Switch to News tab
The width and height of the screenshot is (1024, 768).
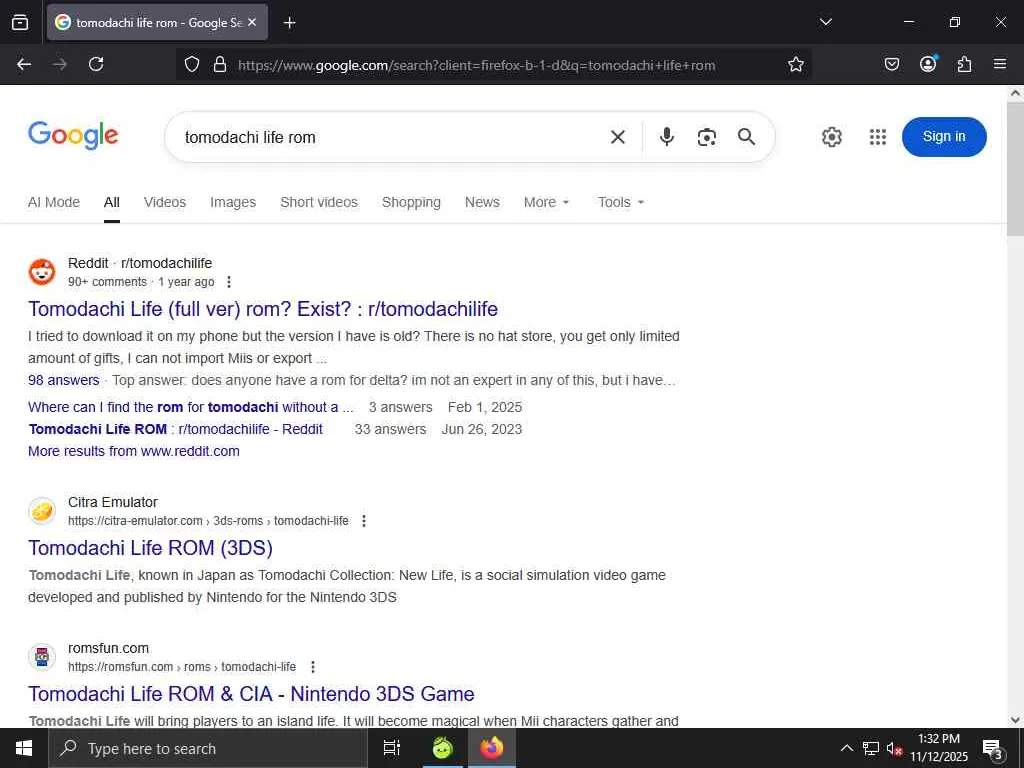pyautogui.click(x=482, y=202)
